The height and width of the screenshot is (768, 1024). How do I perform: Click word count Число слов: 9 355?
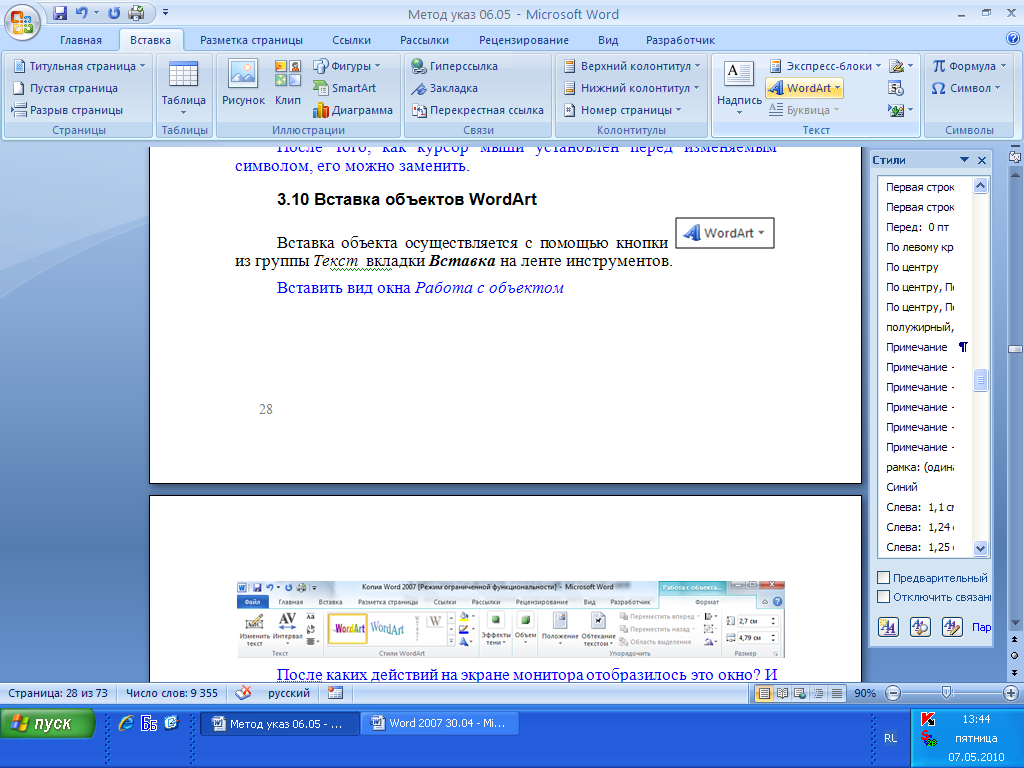[171, 693]
